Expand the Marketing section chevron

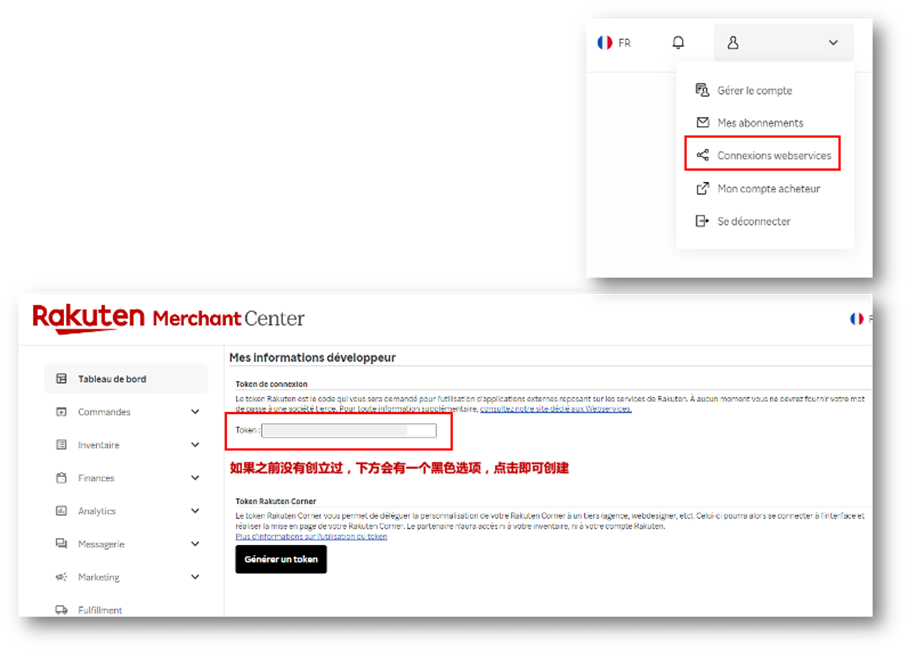pyautogui.click(x=195, y=577)
